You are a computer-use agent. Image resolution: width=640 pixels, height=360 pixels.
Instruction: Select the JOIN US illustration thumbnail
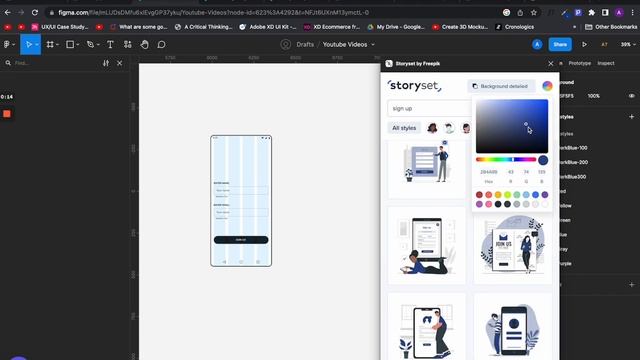pyautogui.click(x=513, y=246)
